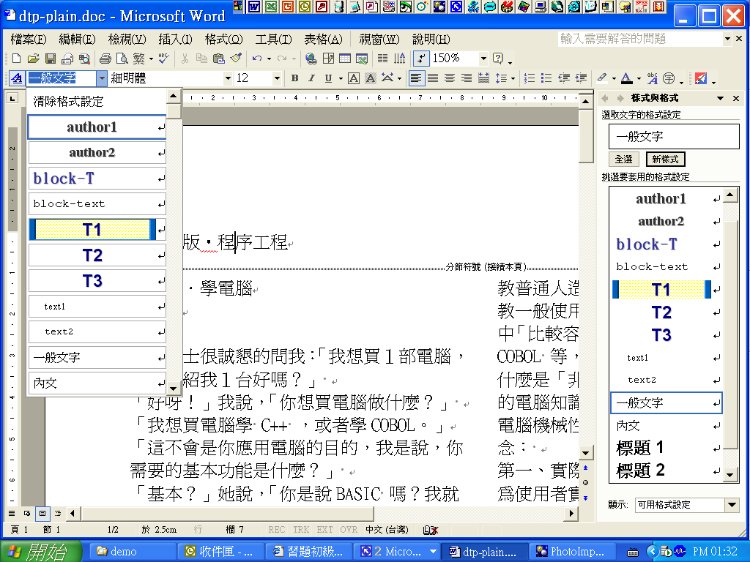Switch to PhotoImp taskbar item
750x562 pixels.
570,551
